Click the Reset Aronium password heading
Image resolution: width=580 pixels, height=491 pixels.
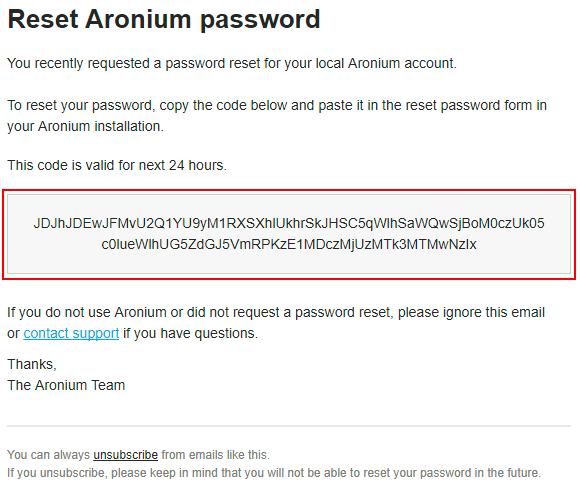point(164,19)
